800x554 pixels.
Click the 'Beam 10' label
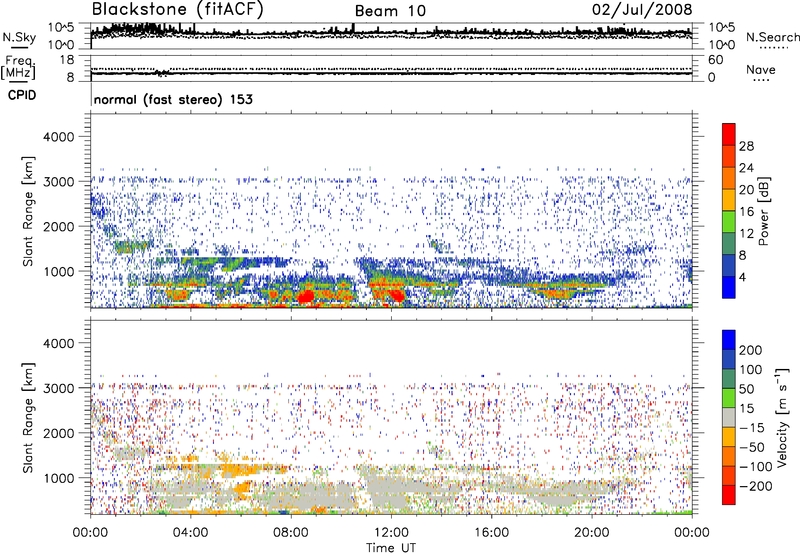(x=390, y=11)
